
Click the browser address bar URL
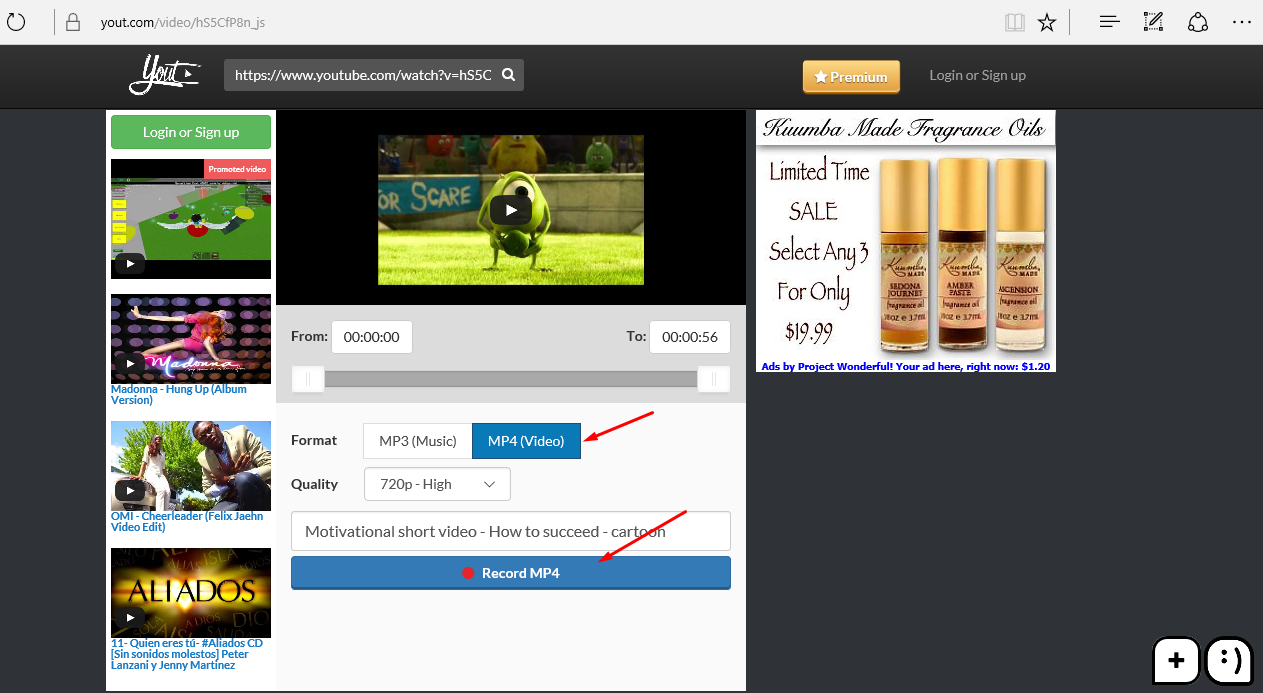pyautogui.click(x=183, y=22)
